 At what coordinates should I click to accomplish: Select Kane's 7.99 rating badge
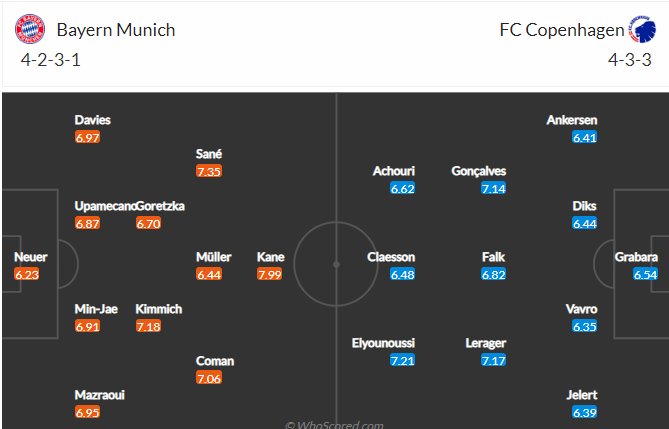point(269,274)
